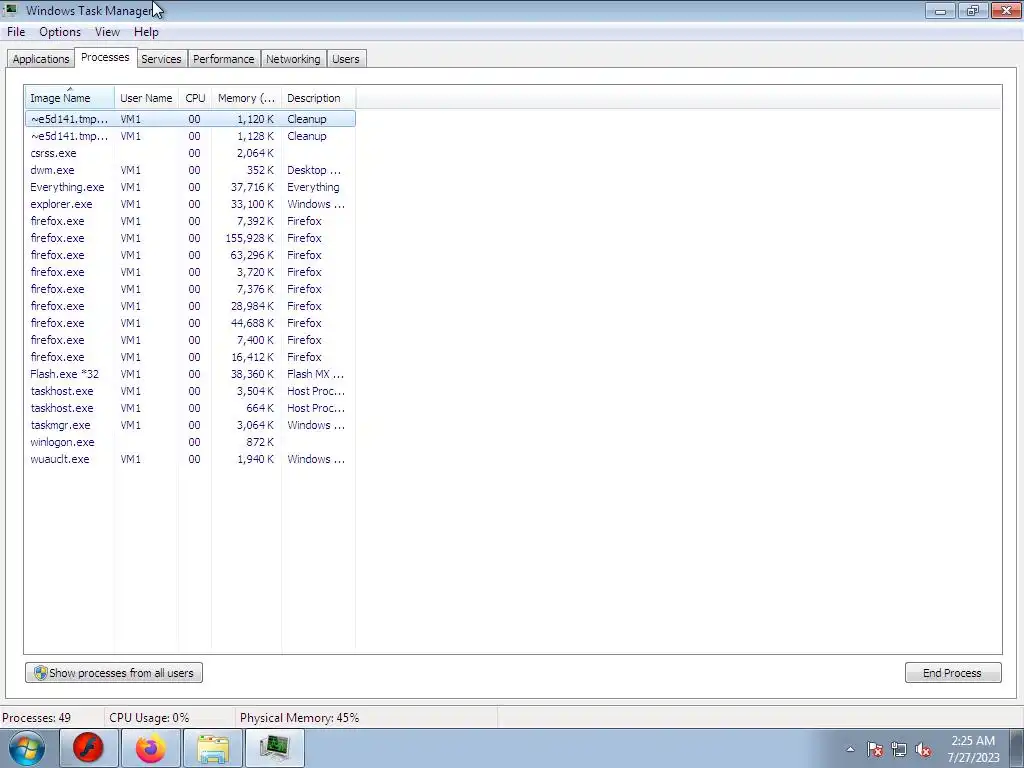Screen dimensions: 1024x768
Task: Click the End Process button
Action: click(x=953, y=673)
